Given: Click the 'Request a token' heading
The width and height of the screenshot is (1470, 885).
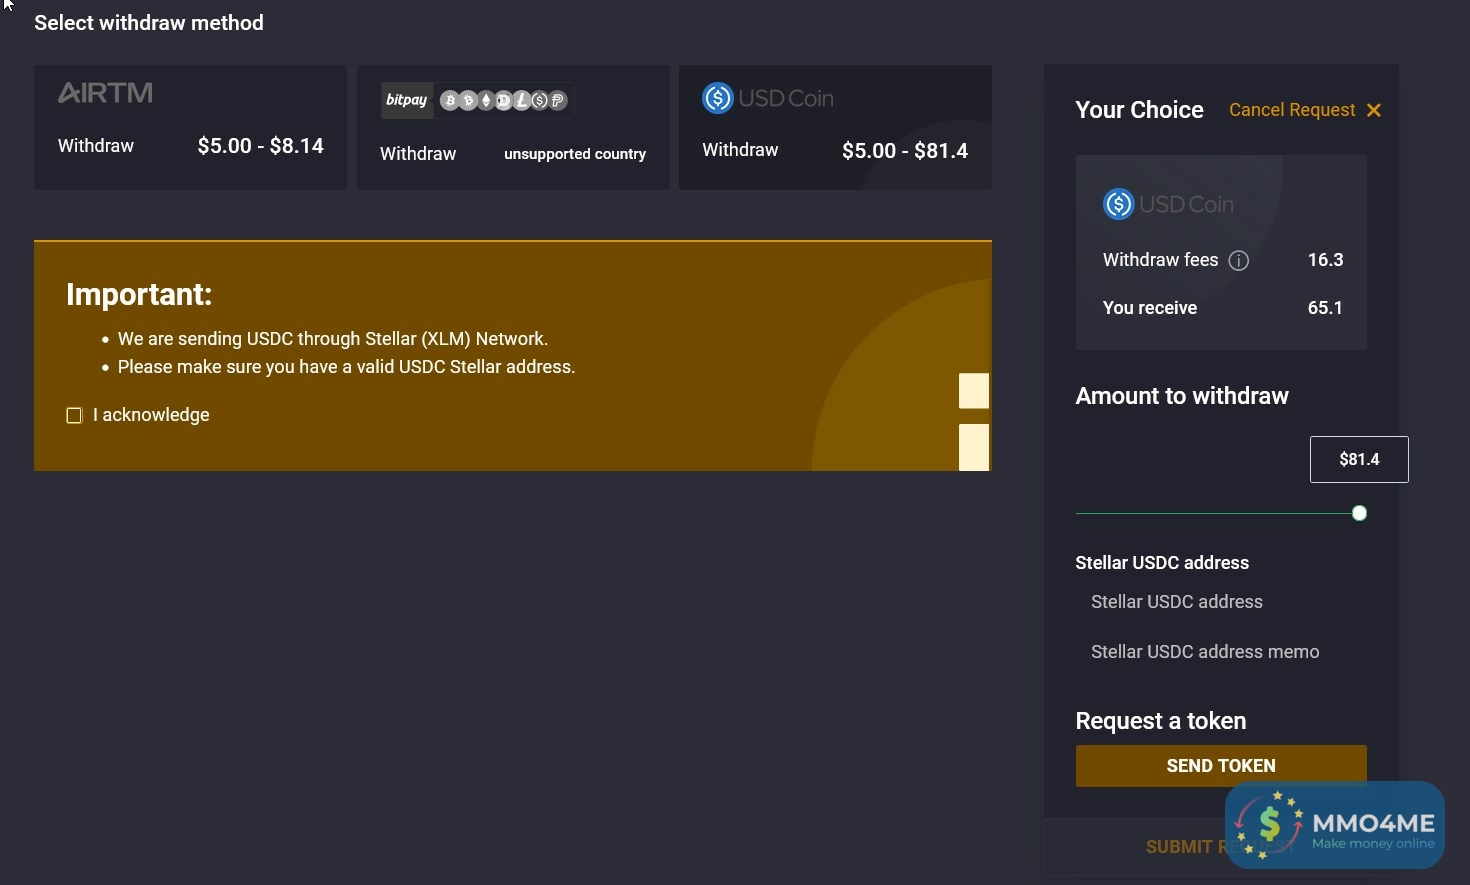Looking at the screenshot, I should [x=1161, y=721].
